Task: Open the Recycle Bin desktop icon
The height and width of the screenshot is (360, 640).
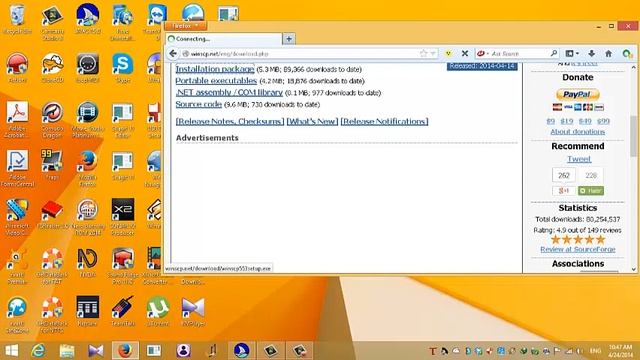Action: point(17,19)
